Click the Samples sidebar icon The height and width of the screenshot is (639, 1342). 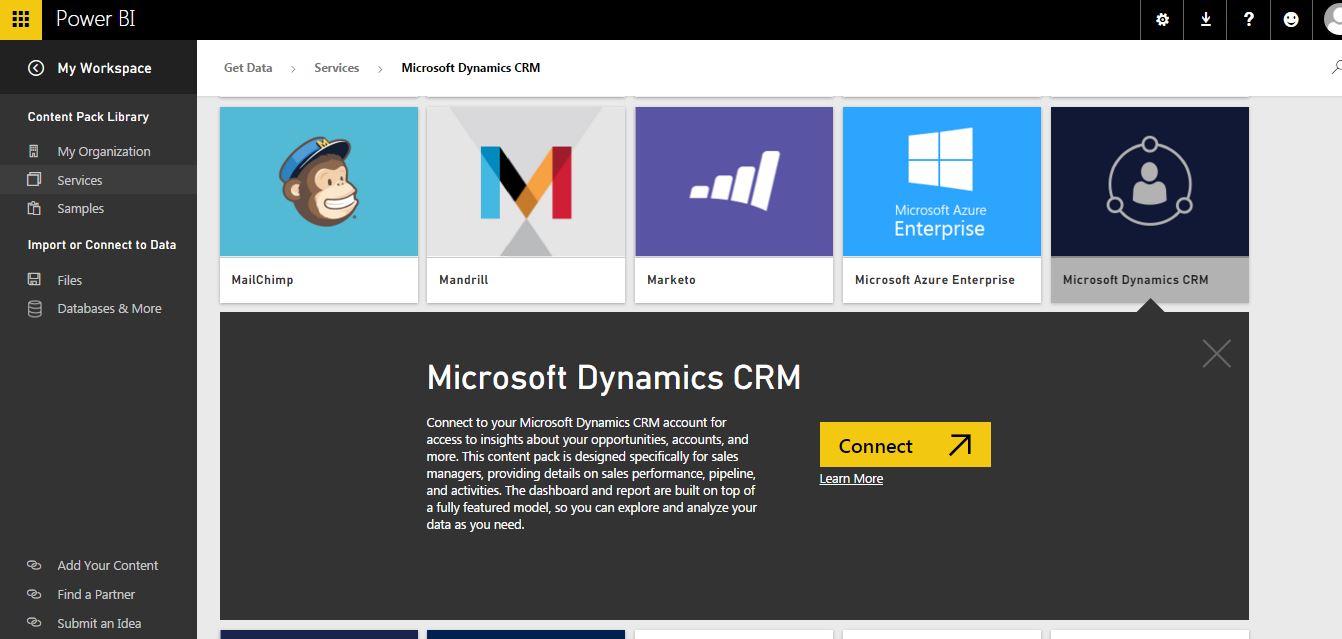coord(34,208)
